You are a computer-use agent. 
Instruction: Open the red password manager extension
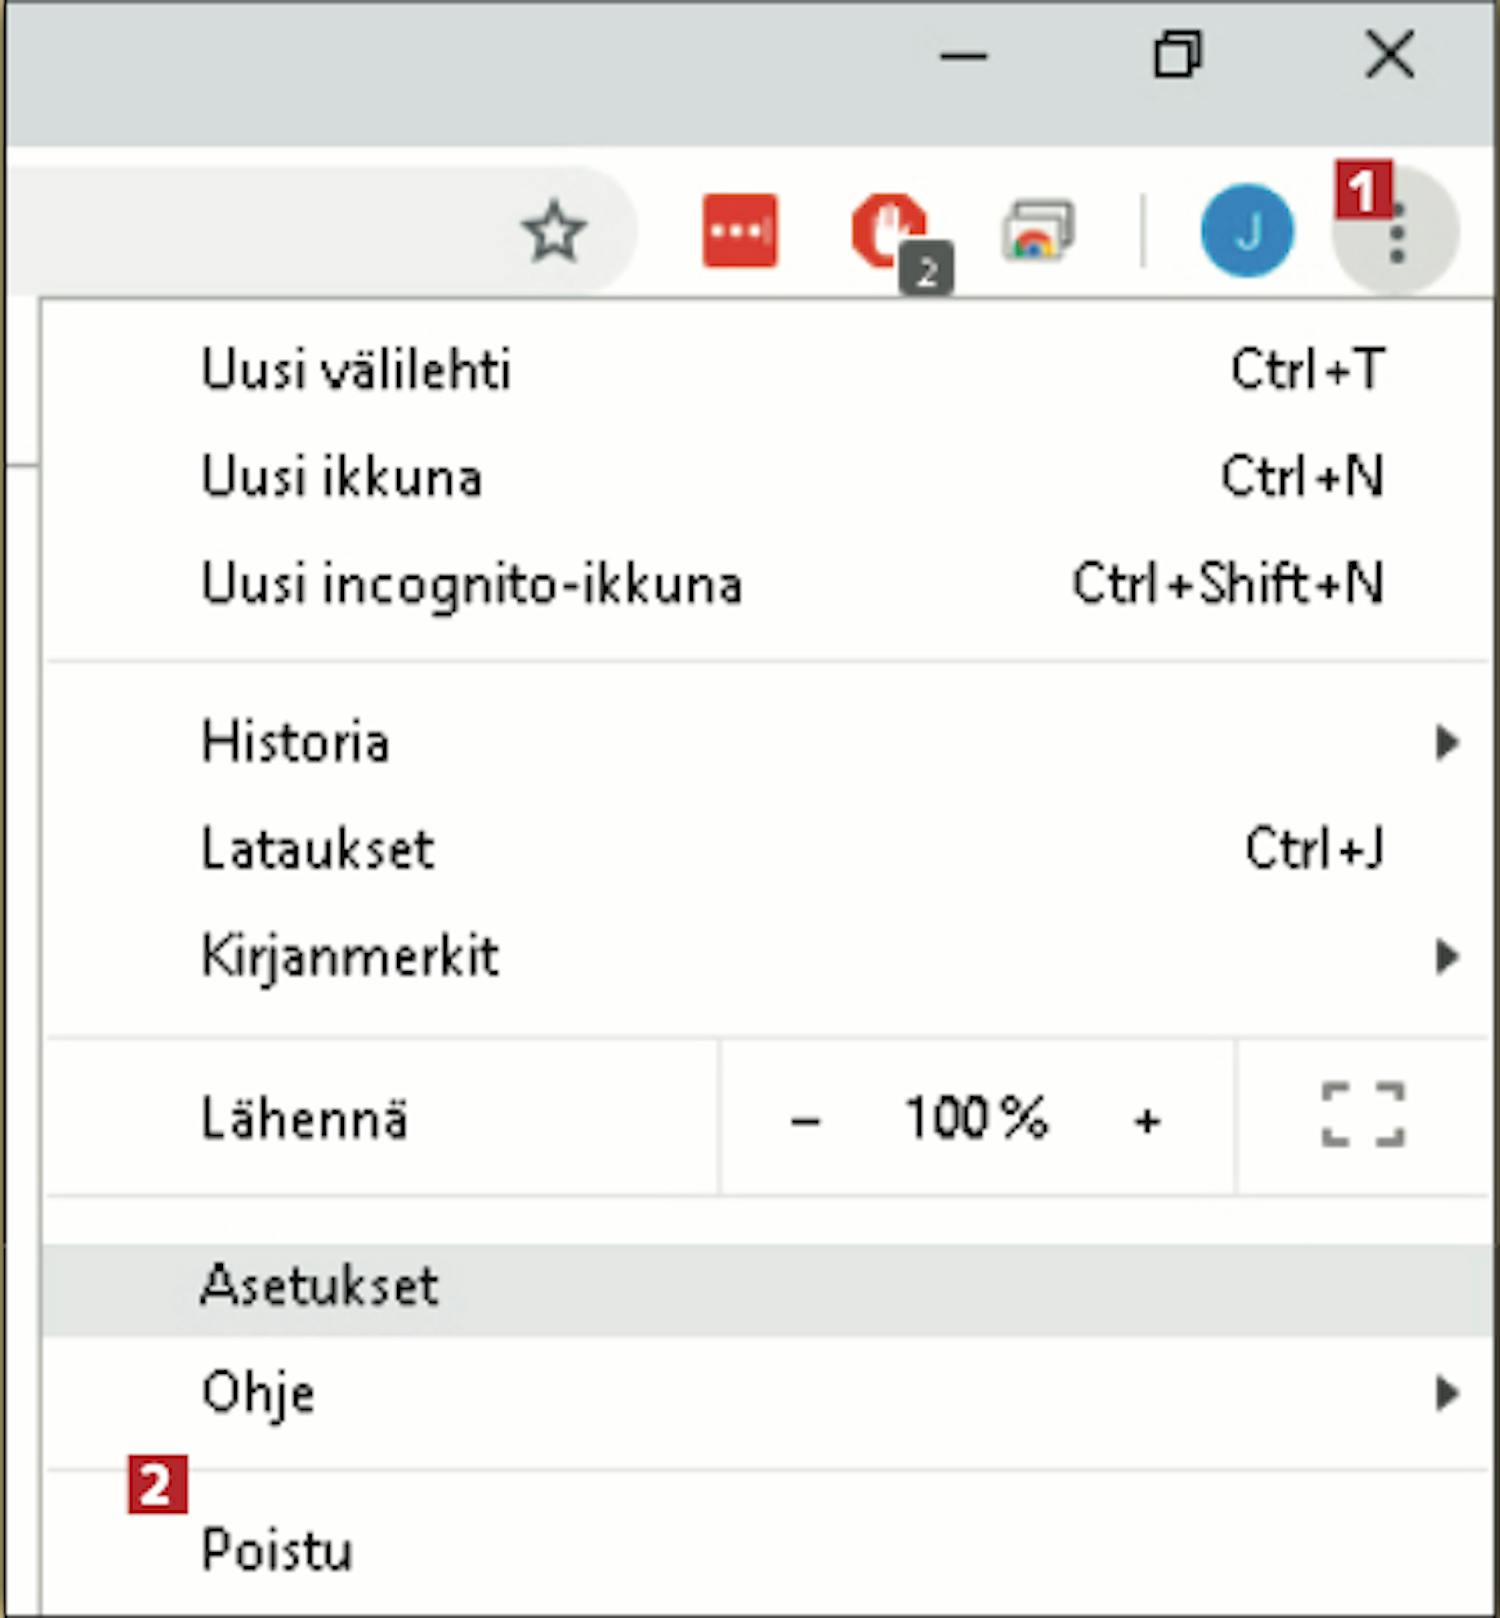pos(740,231)
